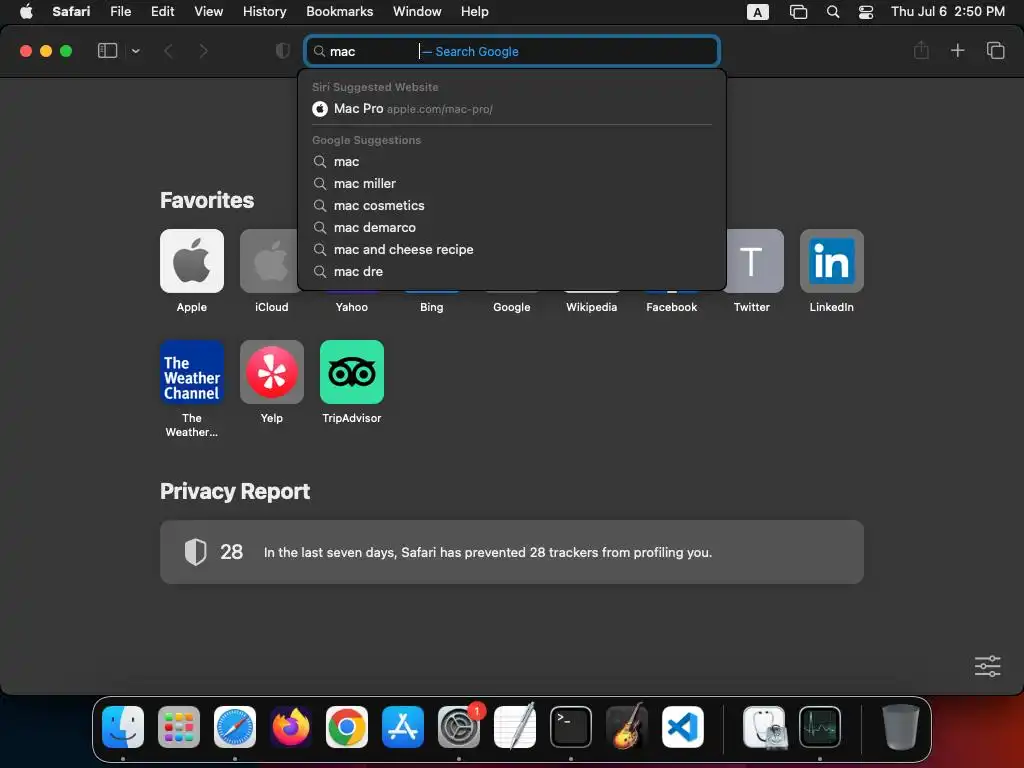Open Activity Monitor from the Dock
Image resolution: width=1024 pixels, height=768 pixels.
click(x=820, y=726)
